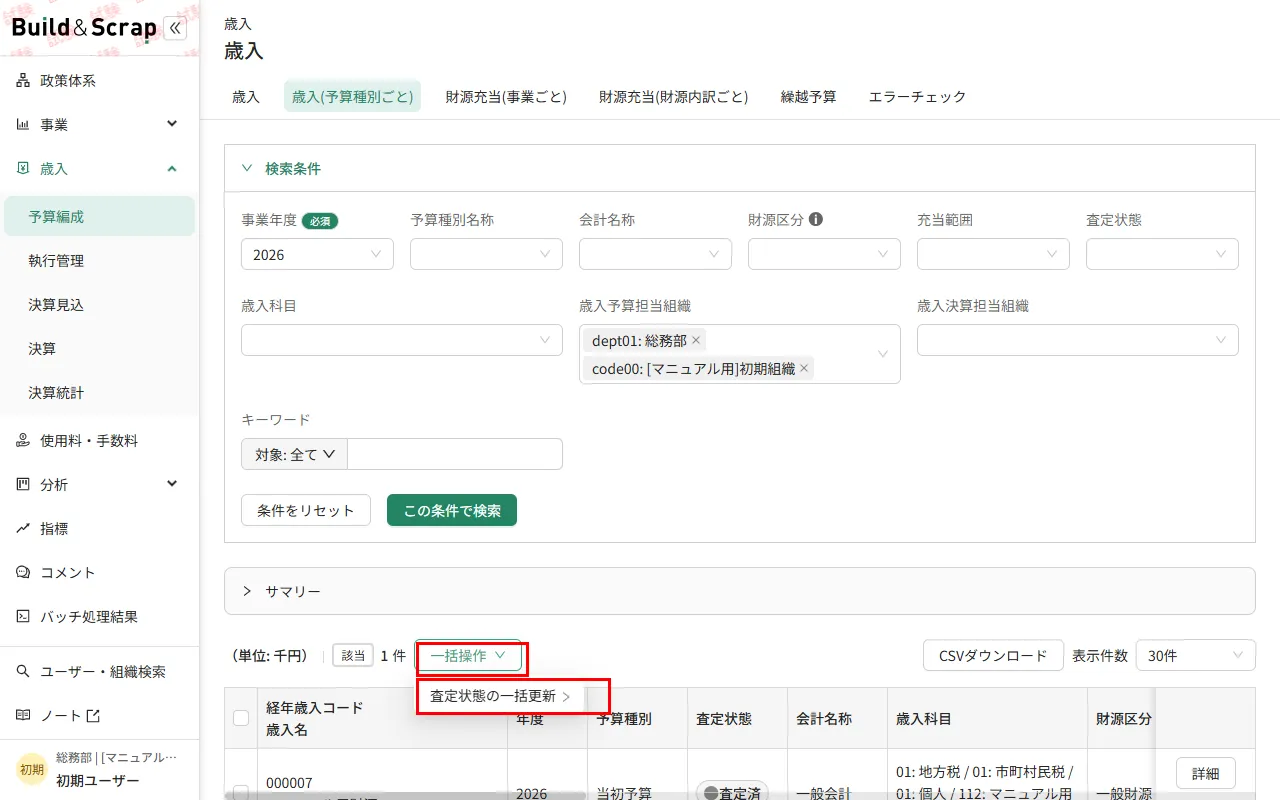
Task: Open the 査定状態 filter dropdown
Action: pyautogui.click(x=1162, y=254)
